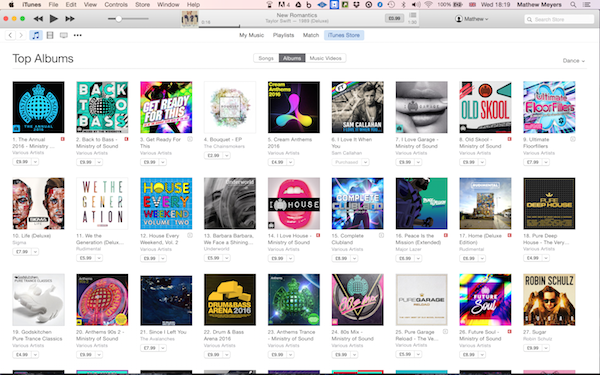Open the Notification Center icon
The width and height of the screenshot is (600, 375).
pos(586,5)
